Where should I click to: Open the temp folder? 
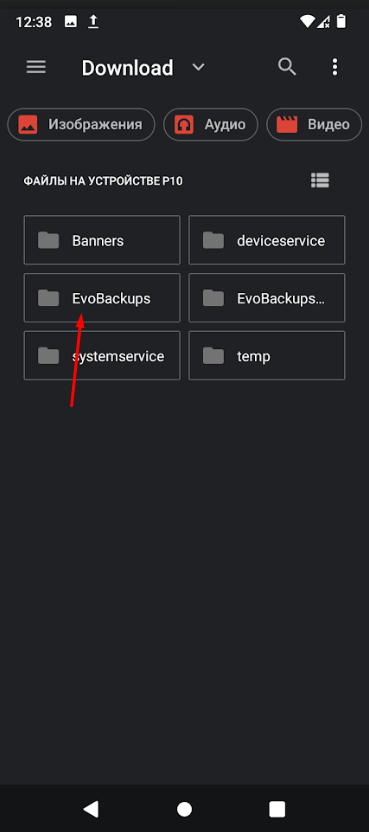[267, 356]
